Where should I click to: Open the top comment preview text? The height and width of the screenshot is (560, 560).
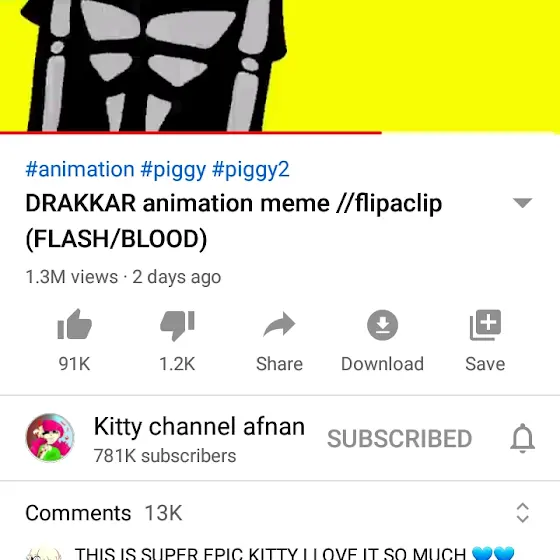[x=294, y=553]
